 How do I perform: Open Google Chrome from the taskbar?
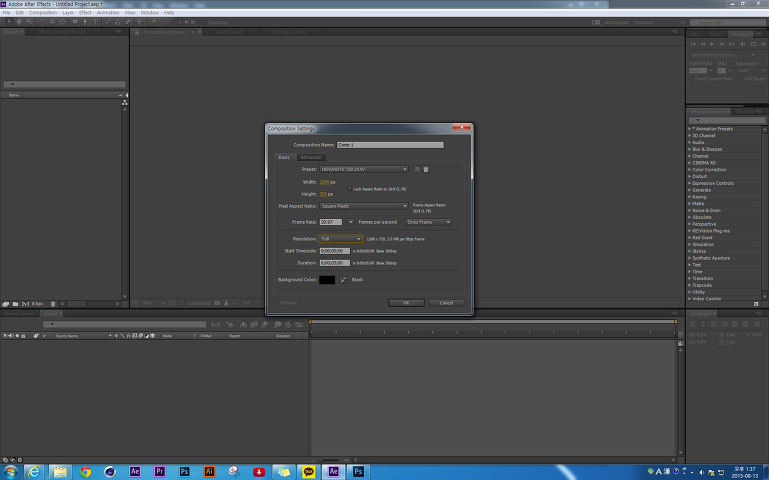(x=85, y=471)
